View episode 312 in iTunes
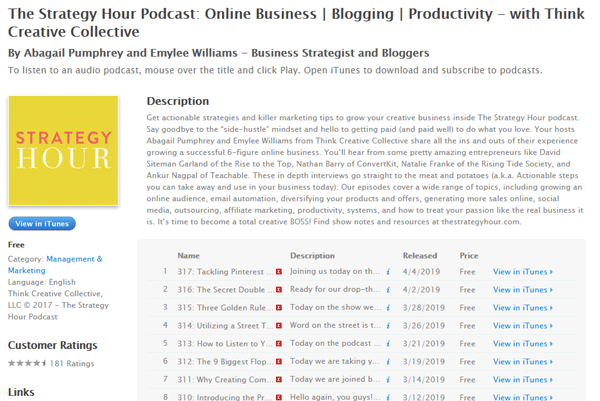Viewport: 600px width, 401px height. tap(523, 362)
